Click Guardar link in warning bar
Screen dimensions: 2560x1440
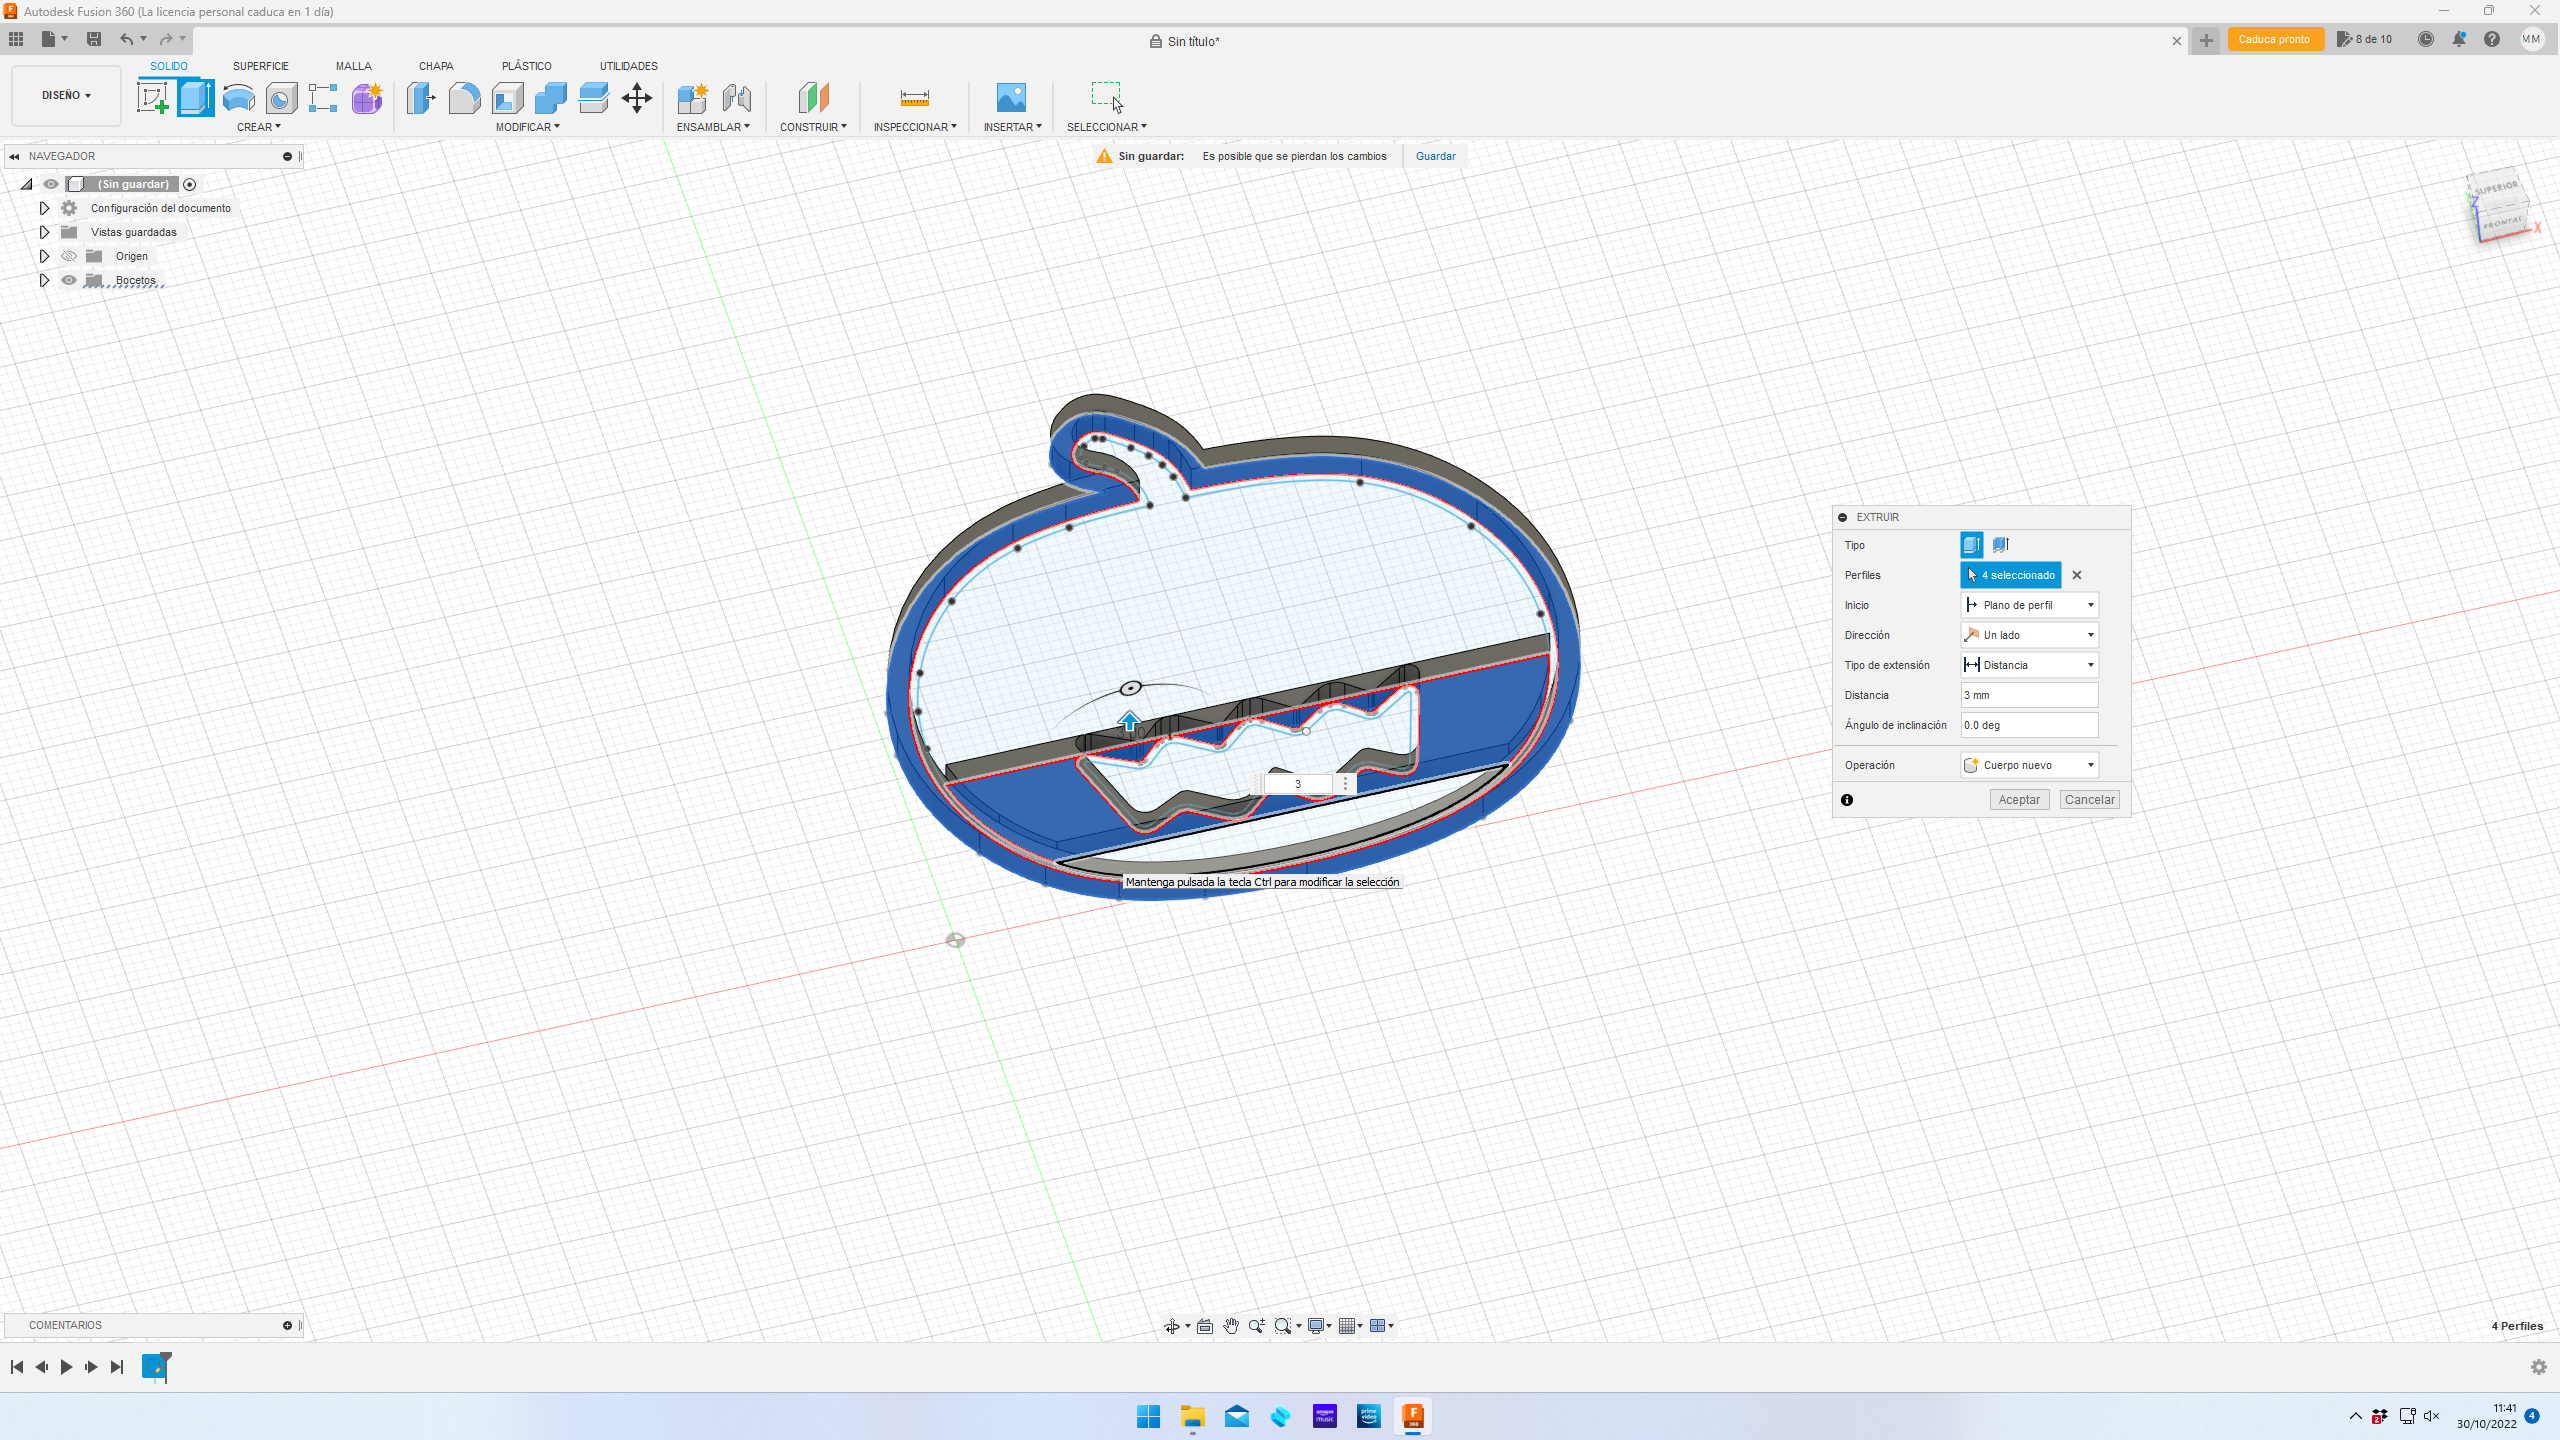[1435, 156]
